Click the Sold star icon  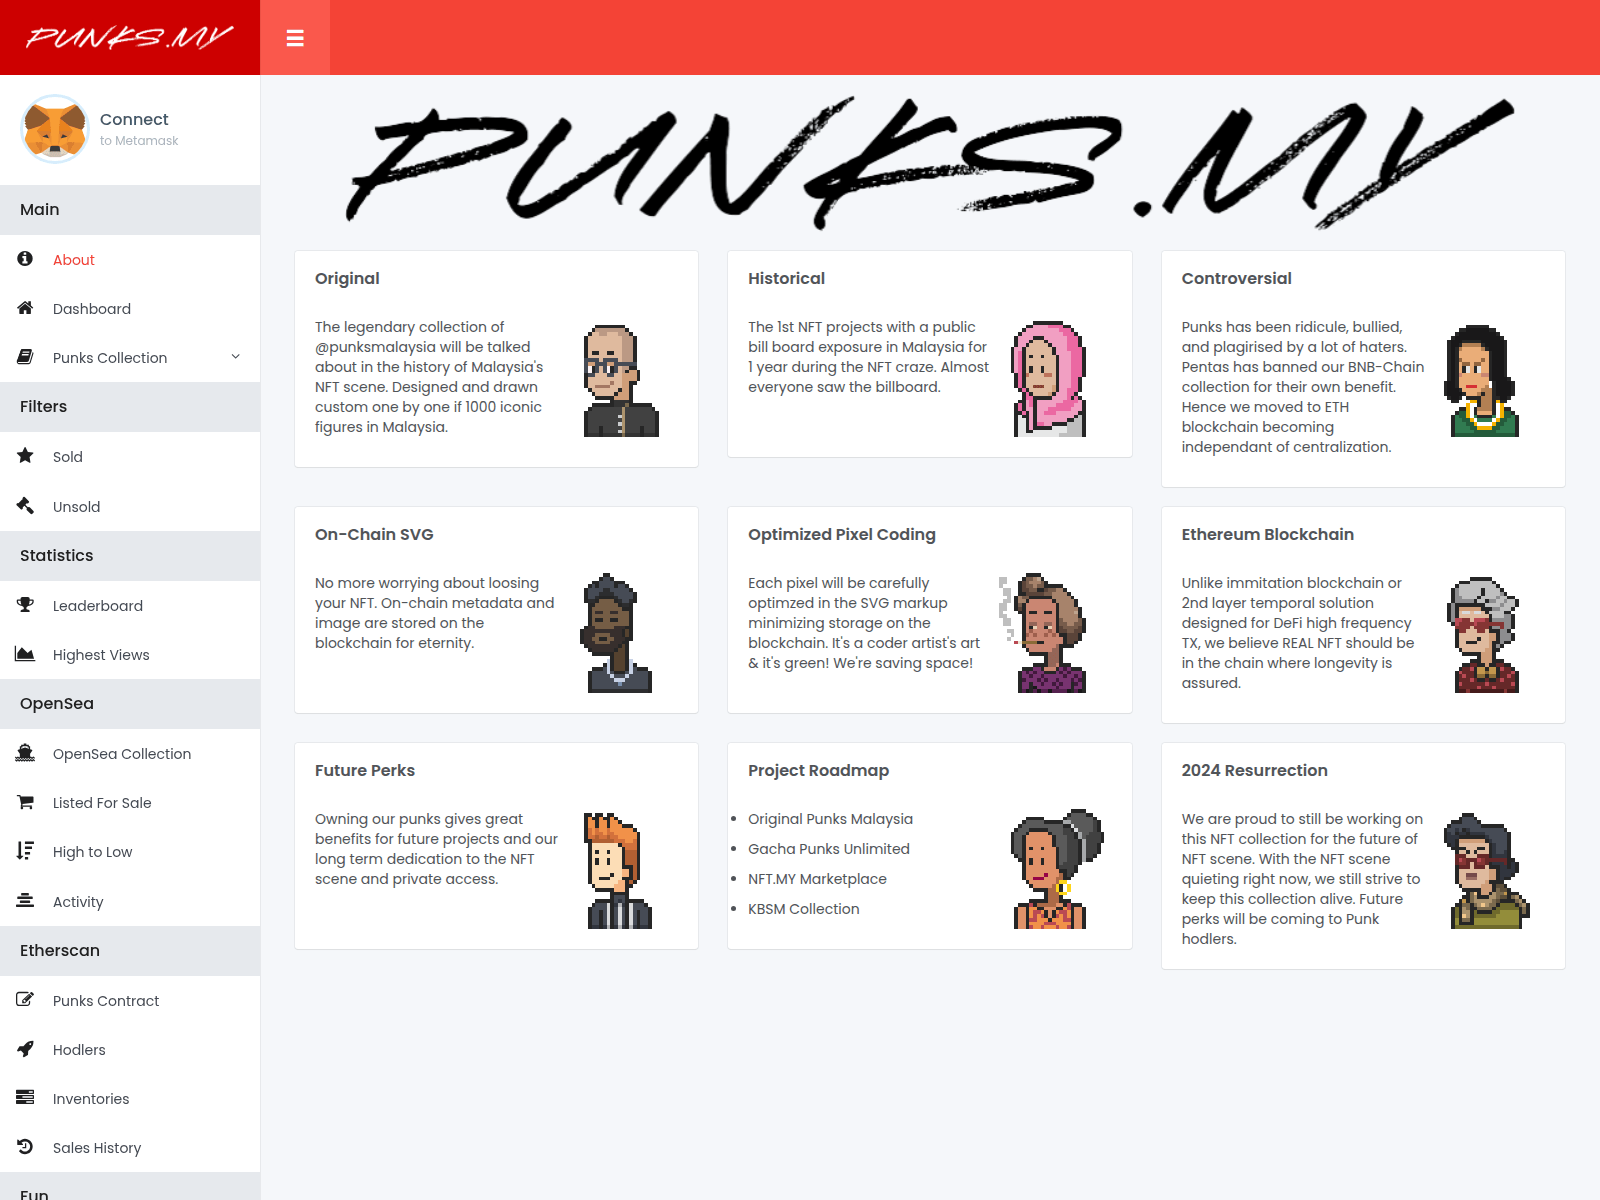pyautogui.click(x=26, y=456)
